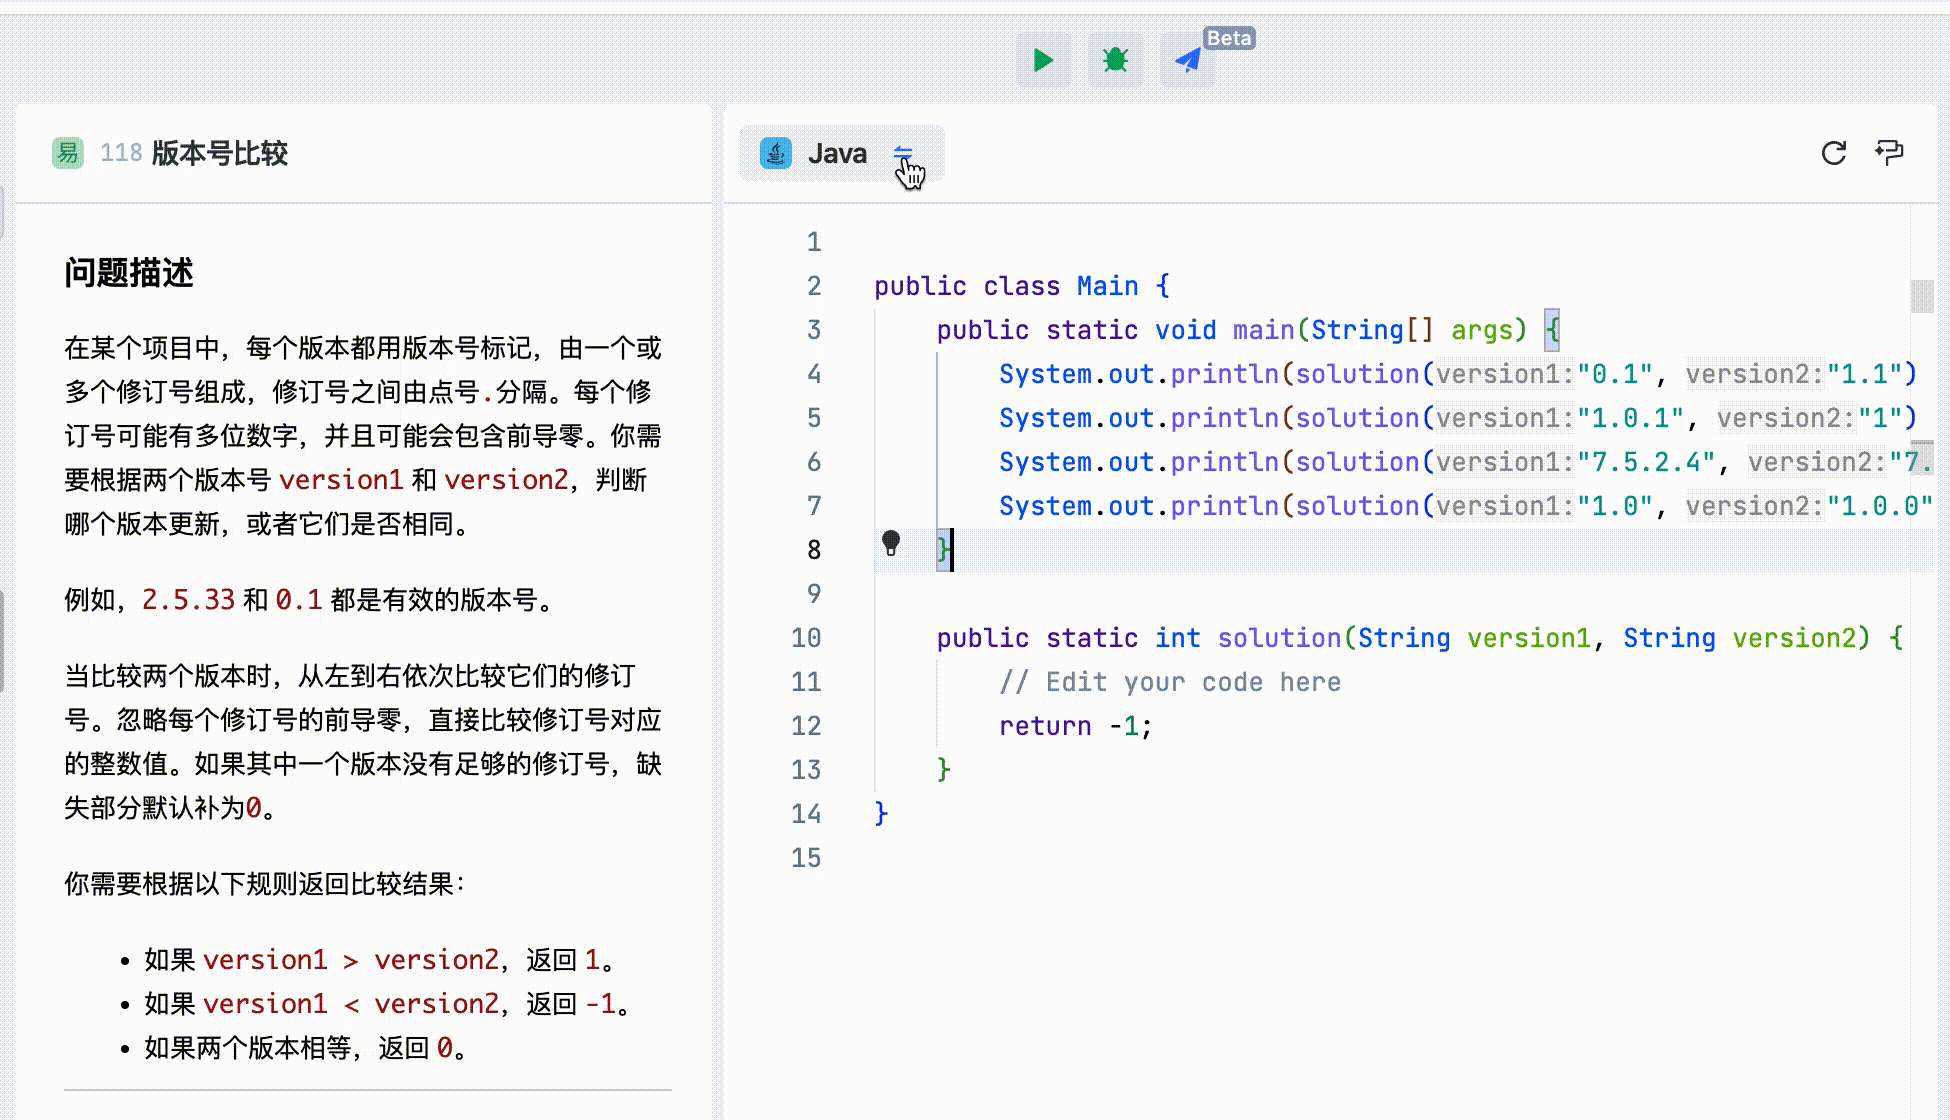Run the code with the play button
The height and width of the screenshot is (1120, 1950).
click(1043, 60)
